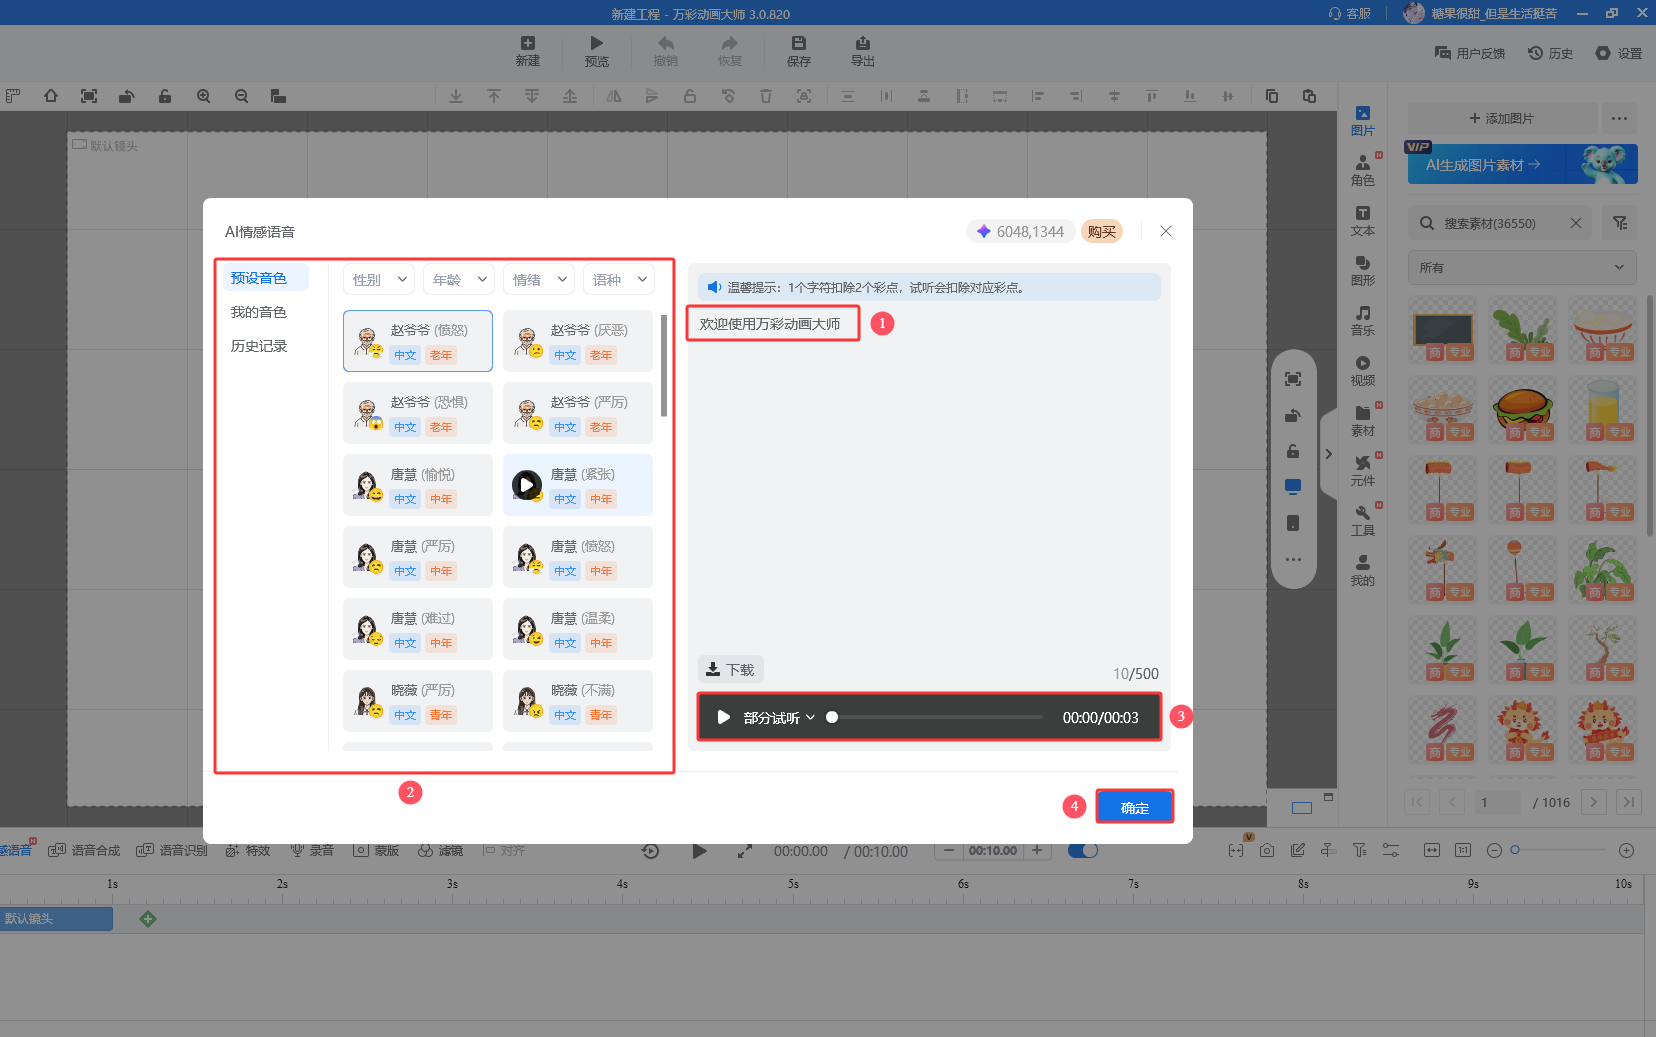
Task: Select the blackboard image thumbnail
Action: point(1443,329)
